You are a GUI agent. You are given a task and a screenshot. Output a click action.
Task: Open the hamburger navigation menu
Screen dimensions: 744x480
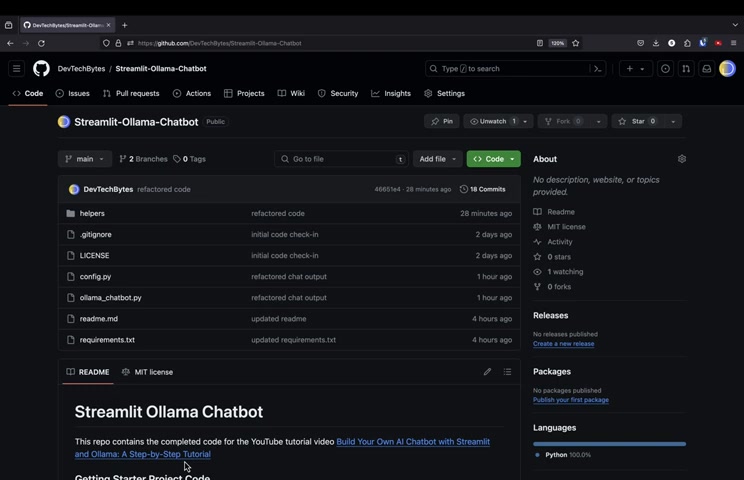[x=17, y=69]
